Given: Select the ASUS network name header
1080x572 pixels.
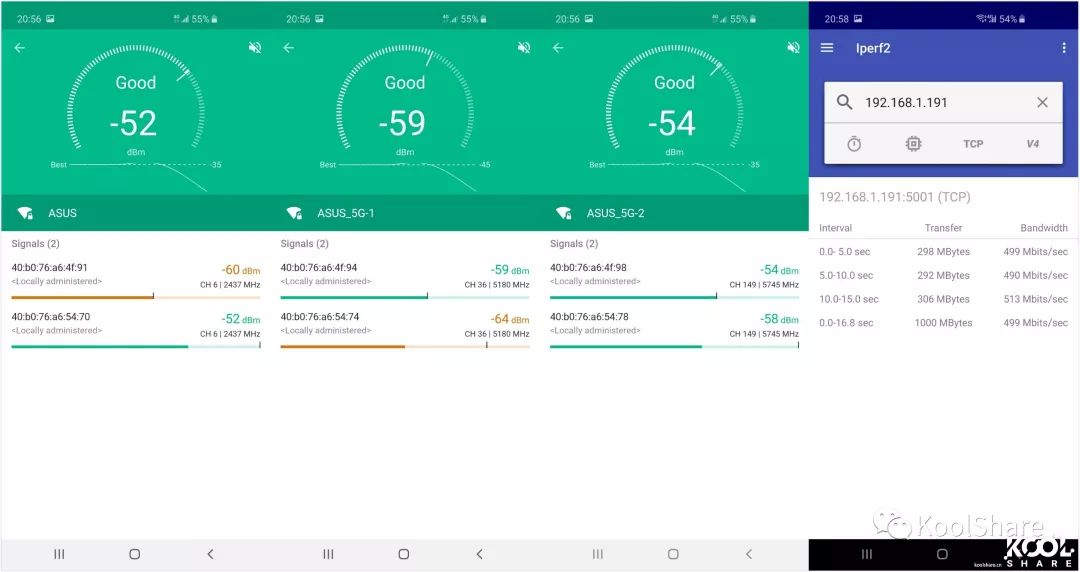Looking at the screenshot, I should (62, 213).
